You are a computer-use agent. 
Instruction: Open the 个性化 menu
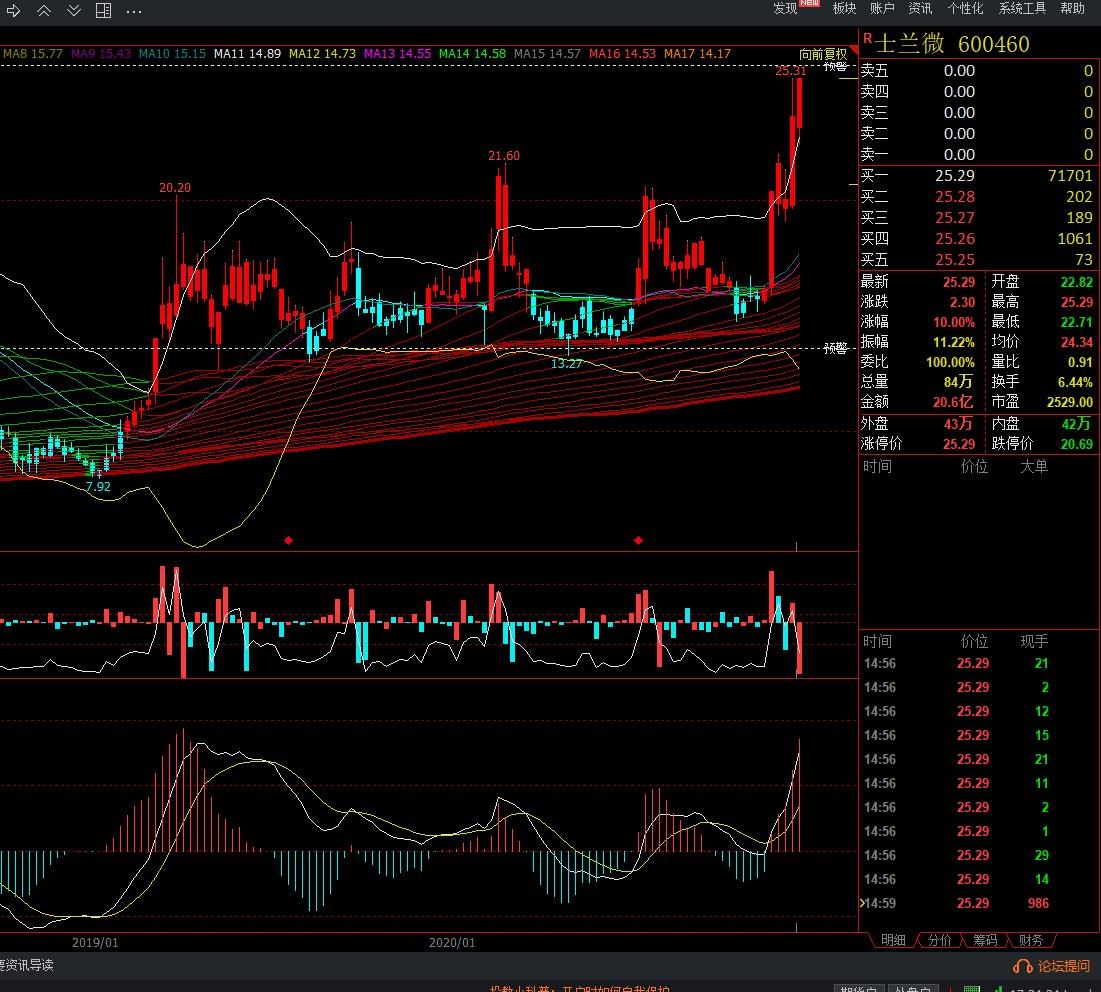[x=965, y=8]
